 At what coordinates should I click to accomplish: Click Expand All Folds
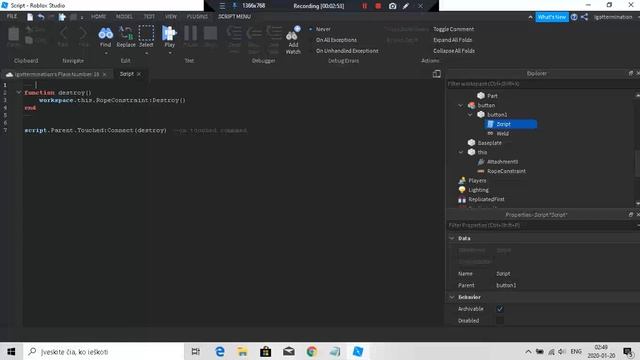[452, 40]
